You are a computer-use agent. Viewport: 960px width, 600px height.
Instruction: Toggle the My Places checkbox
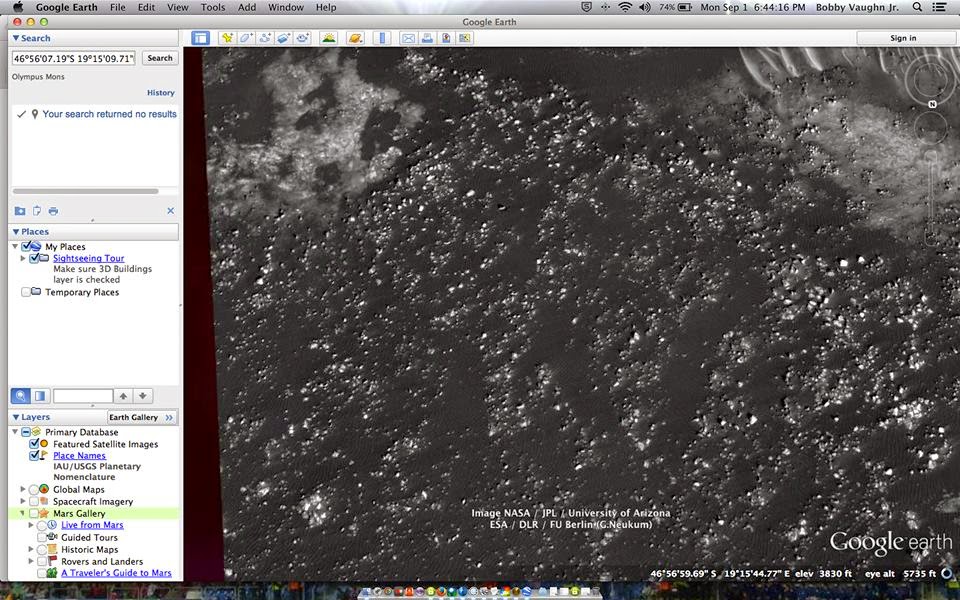click(x=26, y=246)
